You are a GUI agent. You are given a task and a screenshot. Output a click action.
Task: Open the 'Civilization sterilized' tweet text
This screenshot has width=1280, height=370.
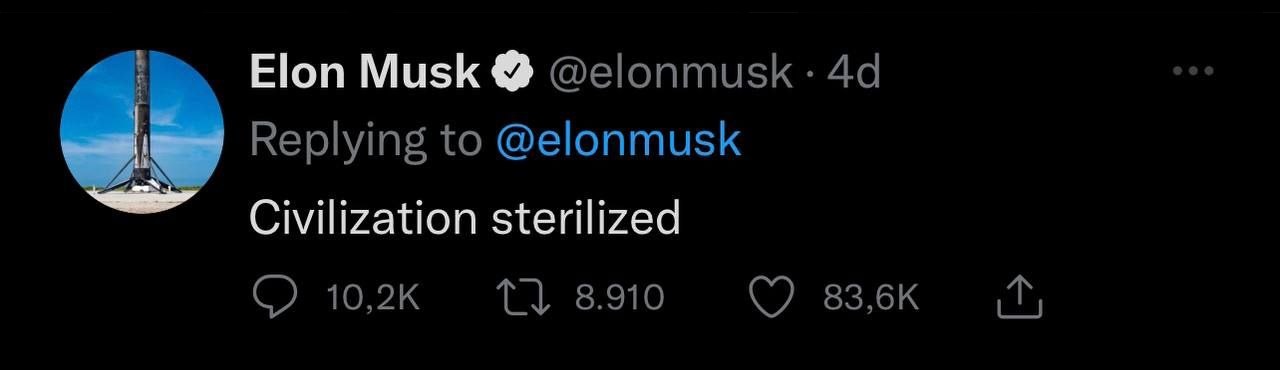click(x=465, y=218)
